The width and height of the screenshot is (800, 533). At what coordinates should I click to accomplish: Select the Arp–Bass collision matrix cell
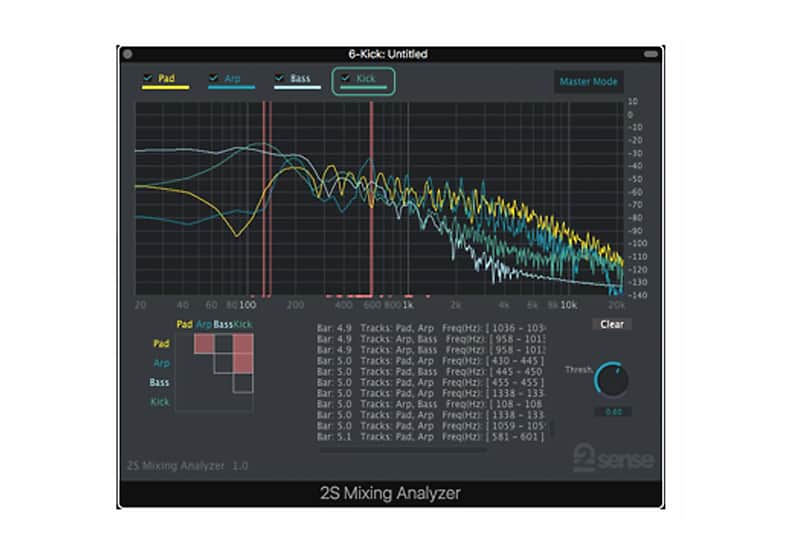[223, 363]
